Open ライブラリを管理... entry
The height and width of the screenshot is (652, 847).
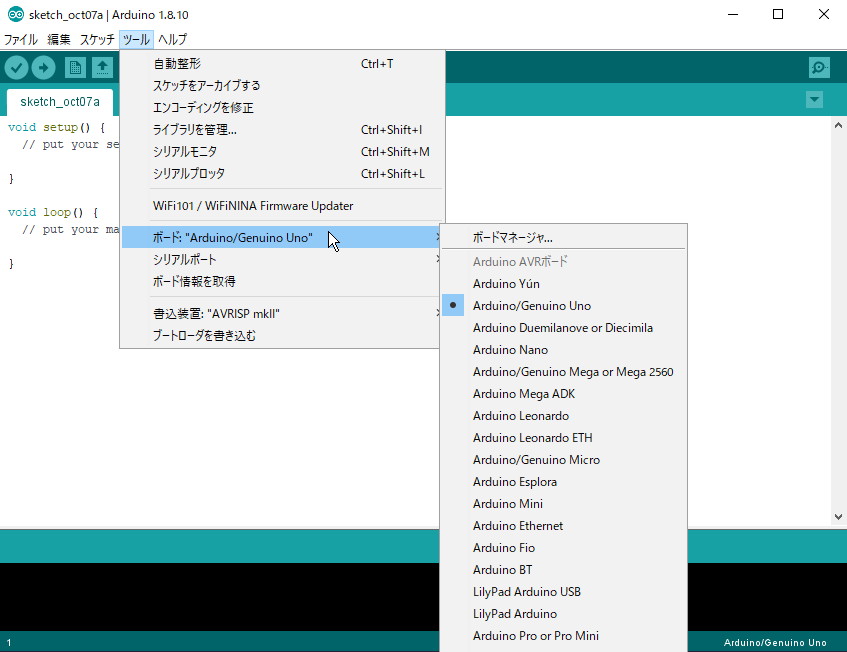click(x=282, y=130)
